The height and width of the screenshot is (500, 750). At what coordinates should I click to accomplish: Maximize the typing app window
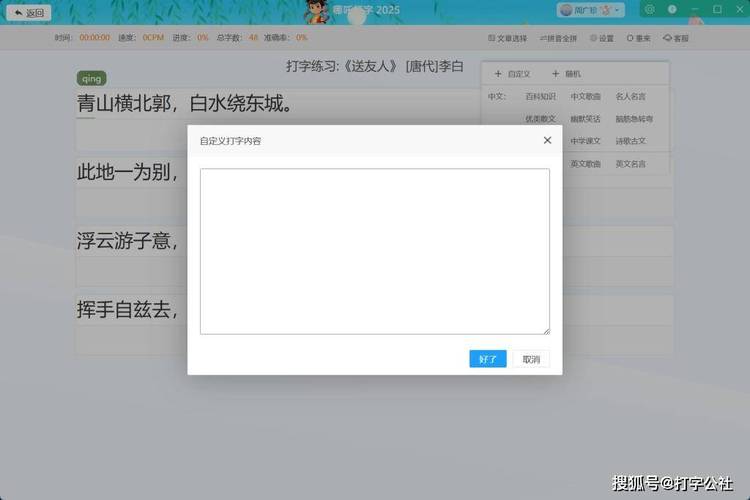coord(717,10)
